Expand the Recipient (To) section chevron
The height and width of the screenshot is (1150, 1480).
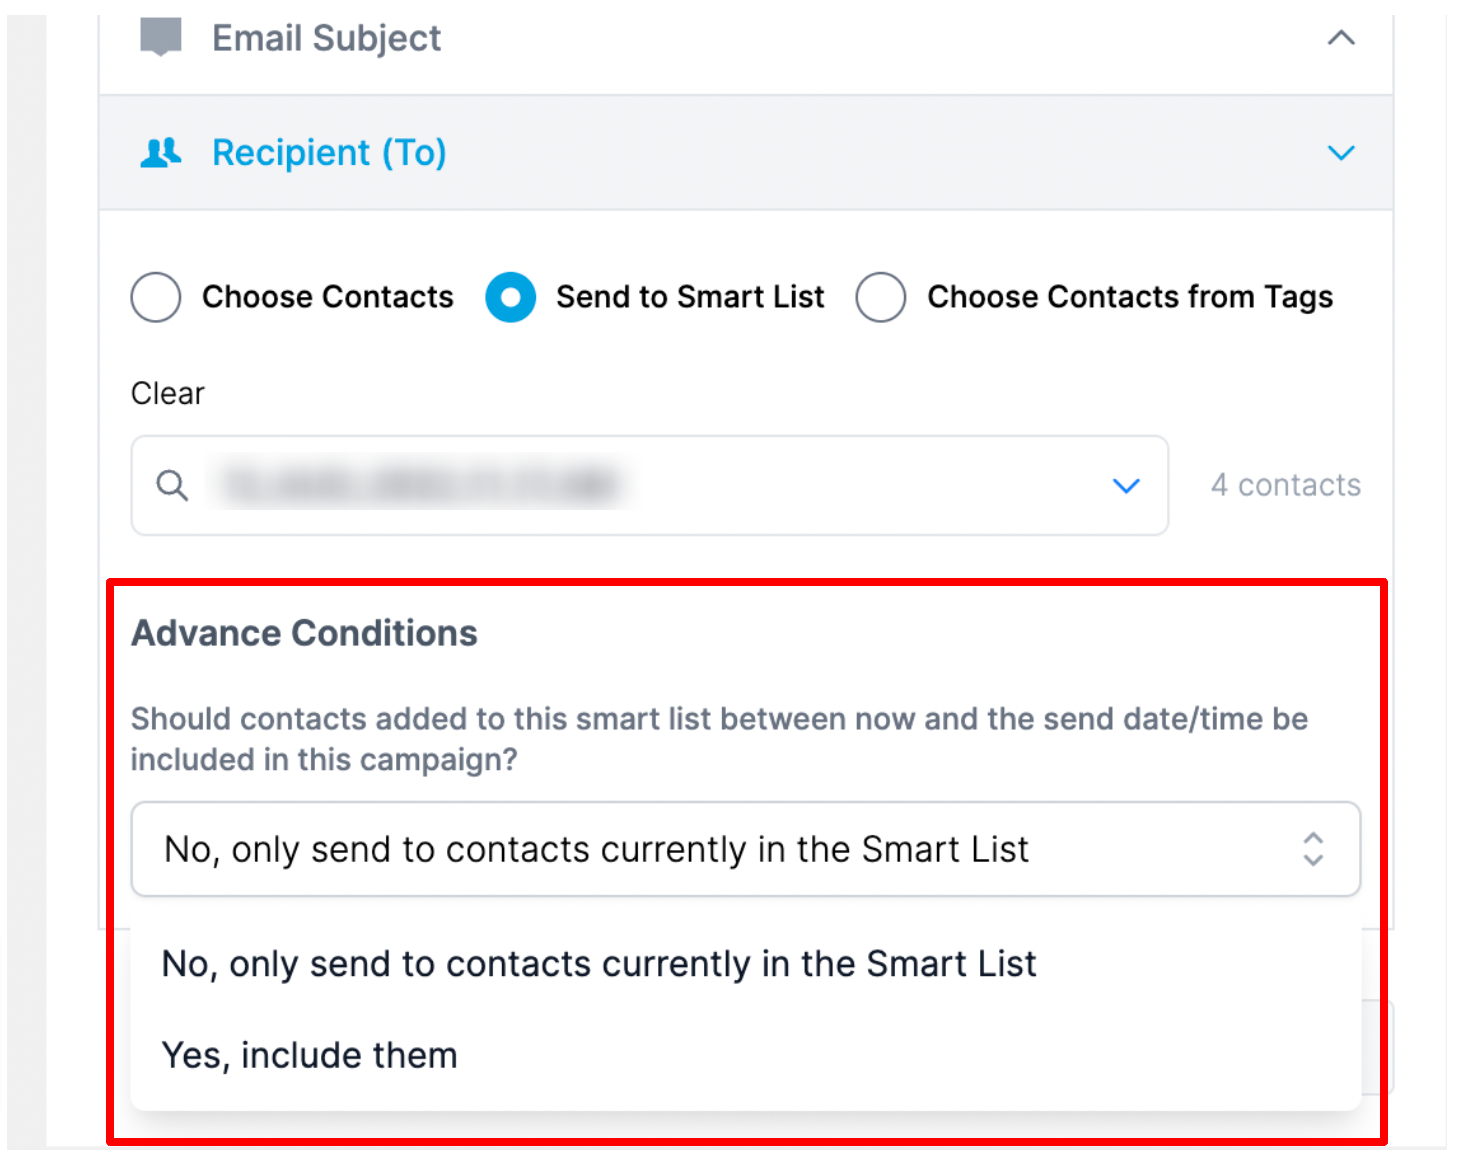tap(1340, 153)
